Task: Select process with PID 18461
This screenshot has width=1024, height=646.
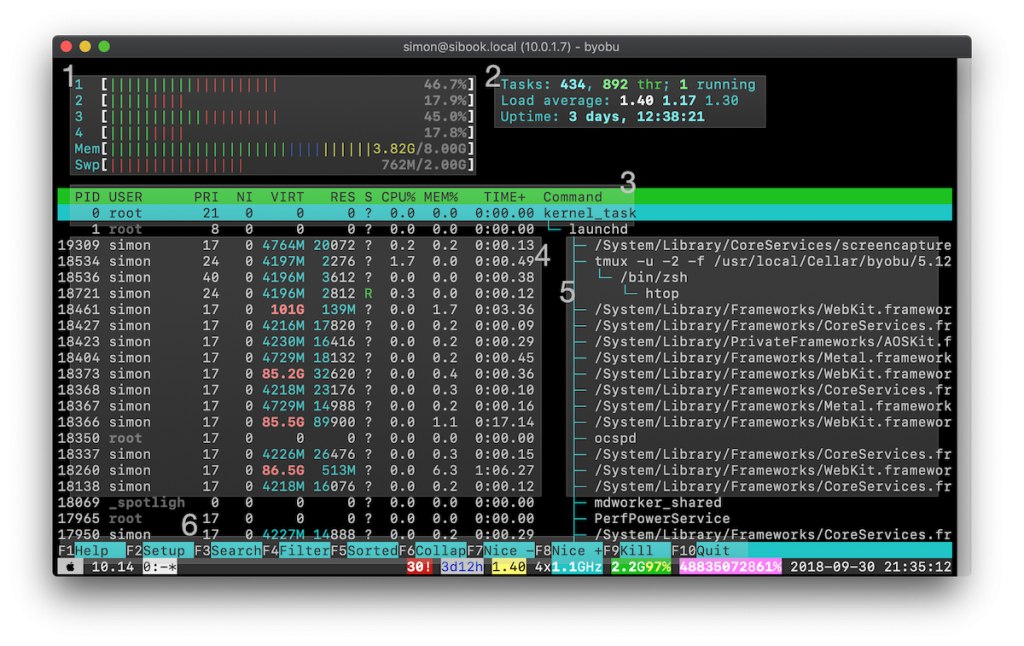Action: 504,310
